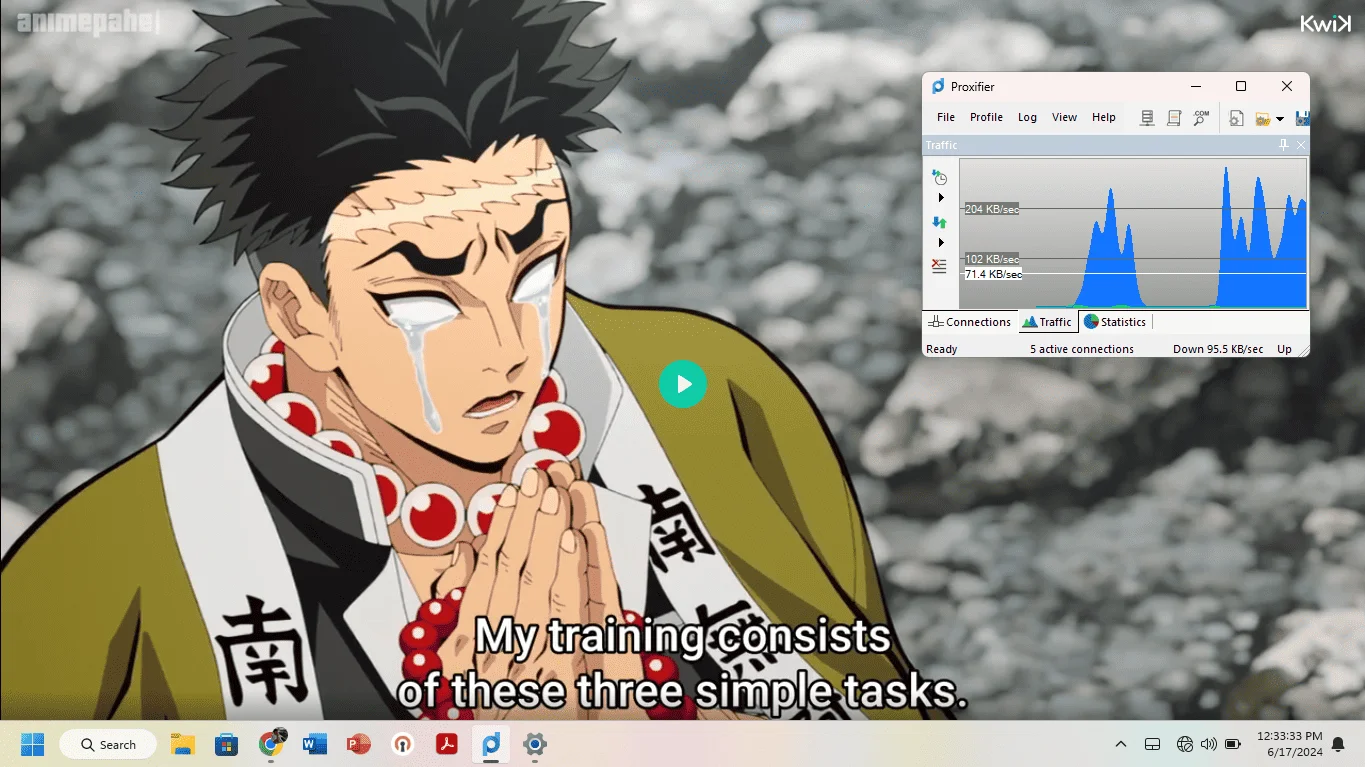Open the Windows Start menu

pos(33,744)
